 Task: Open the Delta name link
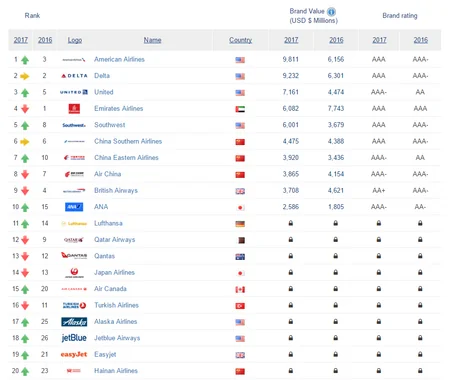pos(102,76)
